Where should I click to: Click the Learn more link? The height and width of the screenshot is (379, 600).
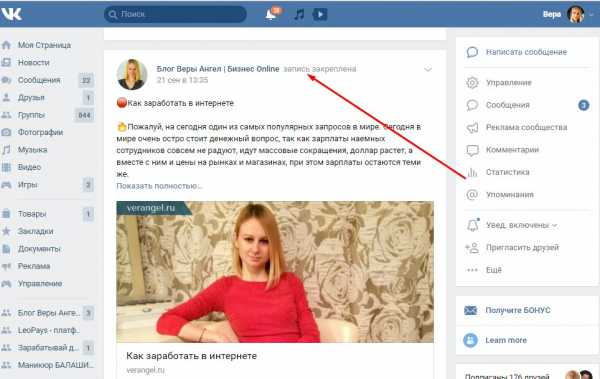coord(506,340)
